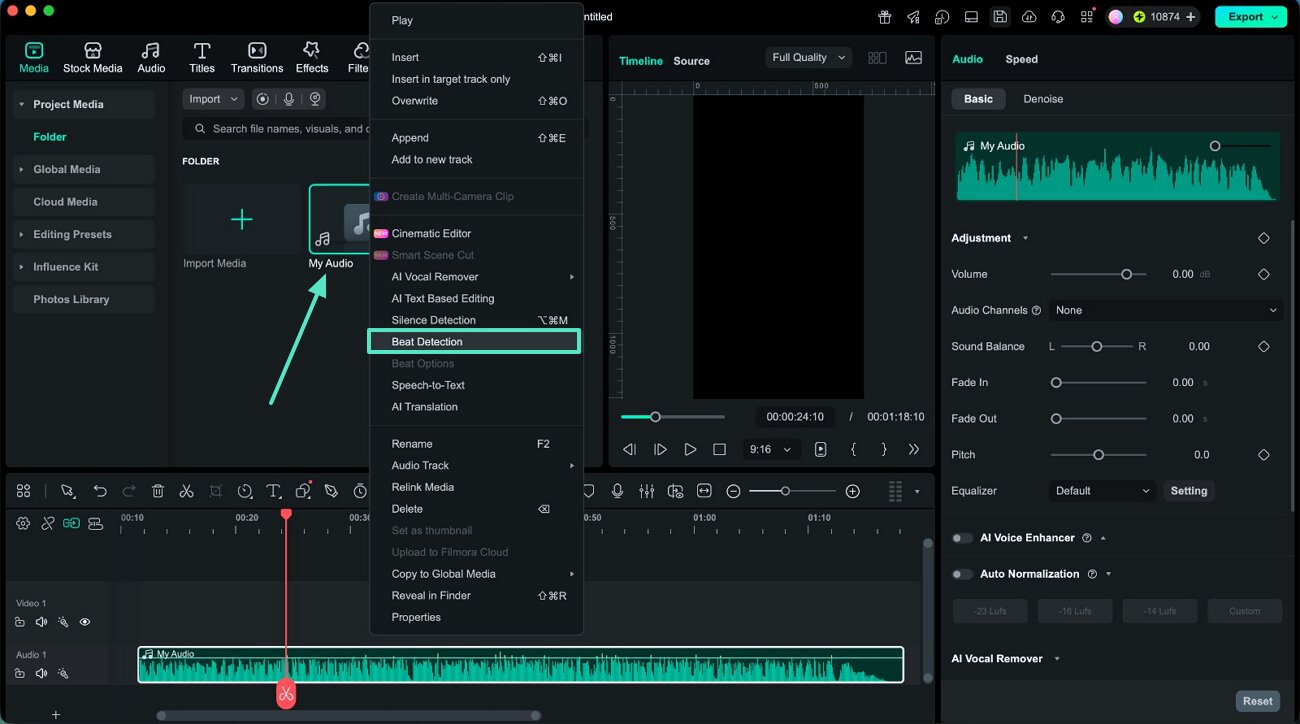Hide the Video 1 track with eye icon

[85, 622]
